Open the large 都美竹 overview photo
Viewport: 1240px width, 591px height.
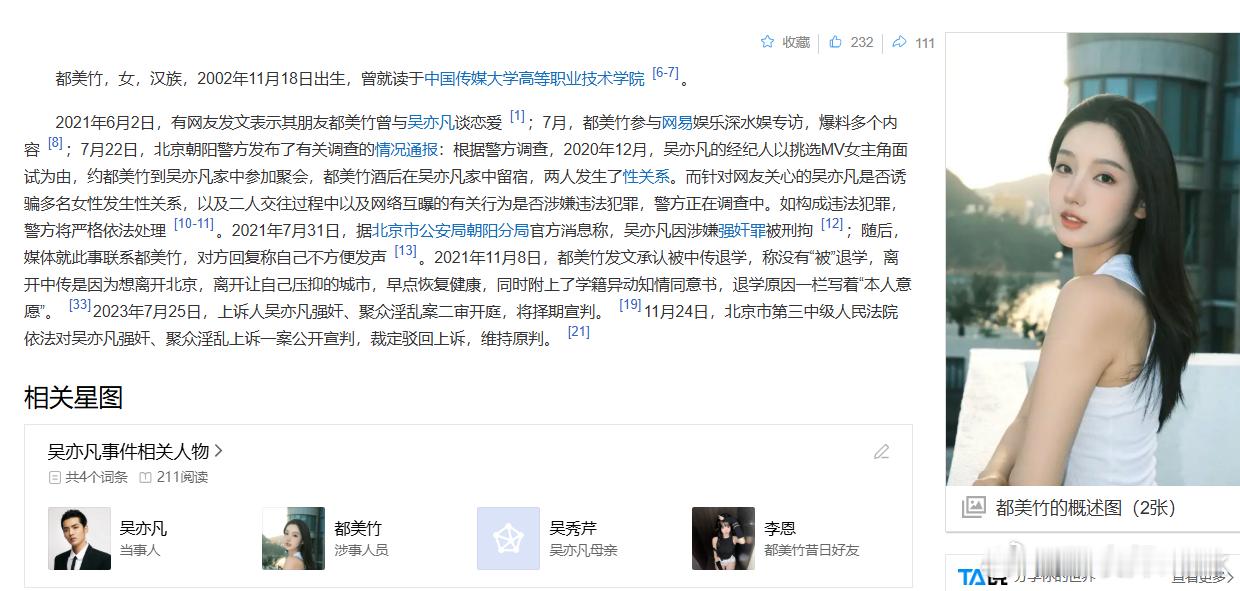coord(1093,259)
